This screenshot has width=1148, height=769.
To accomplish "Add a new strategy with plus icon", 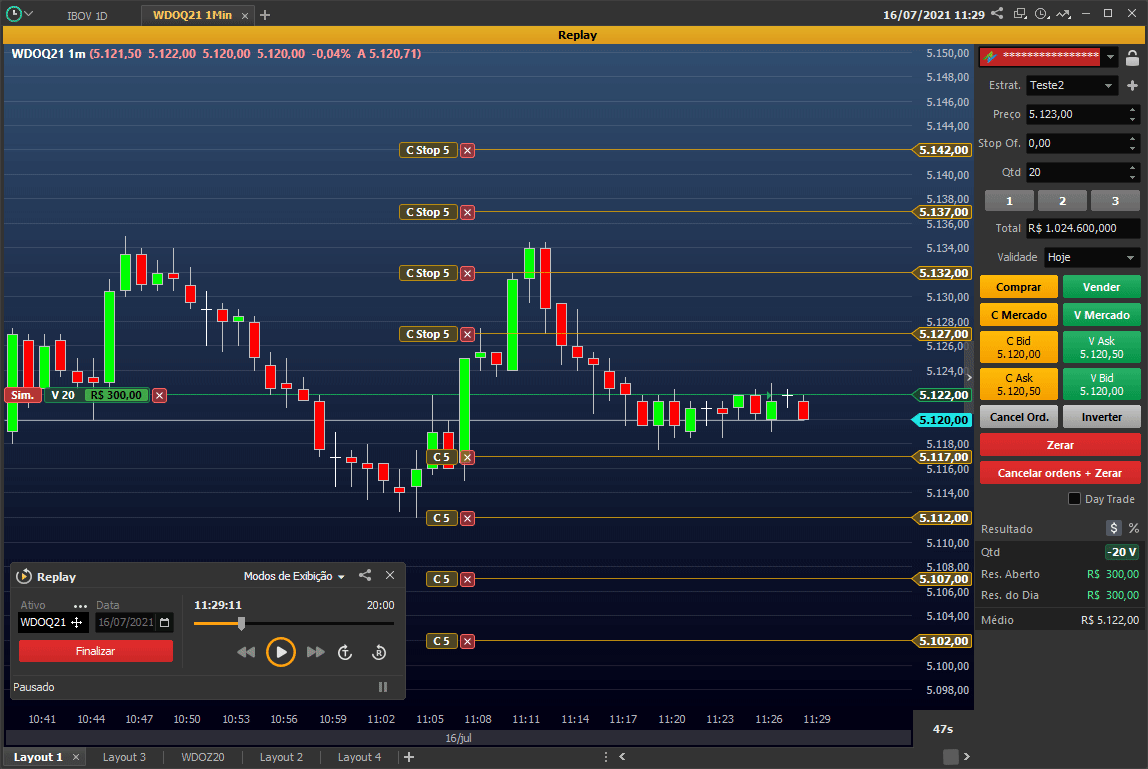I will tap(1132, 86).
